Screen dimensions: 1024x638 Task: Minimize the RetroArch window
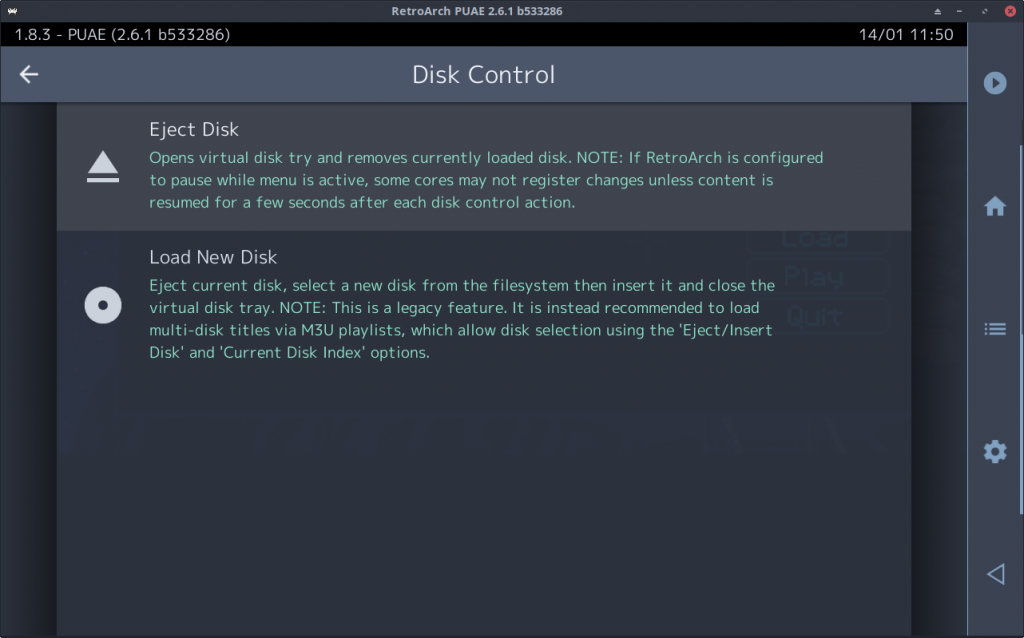click(959, 11)
